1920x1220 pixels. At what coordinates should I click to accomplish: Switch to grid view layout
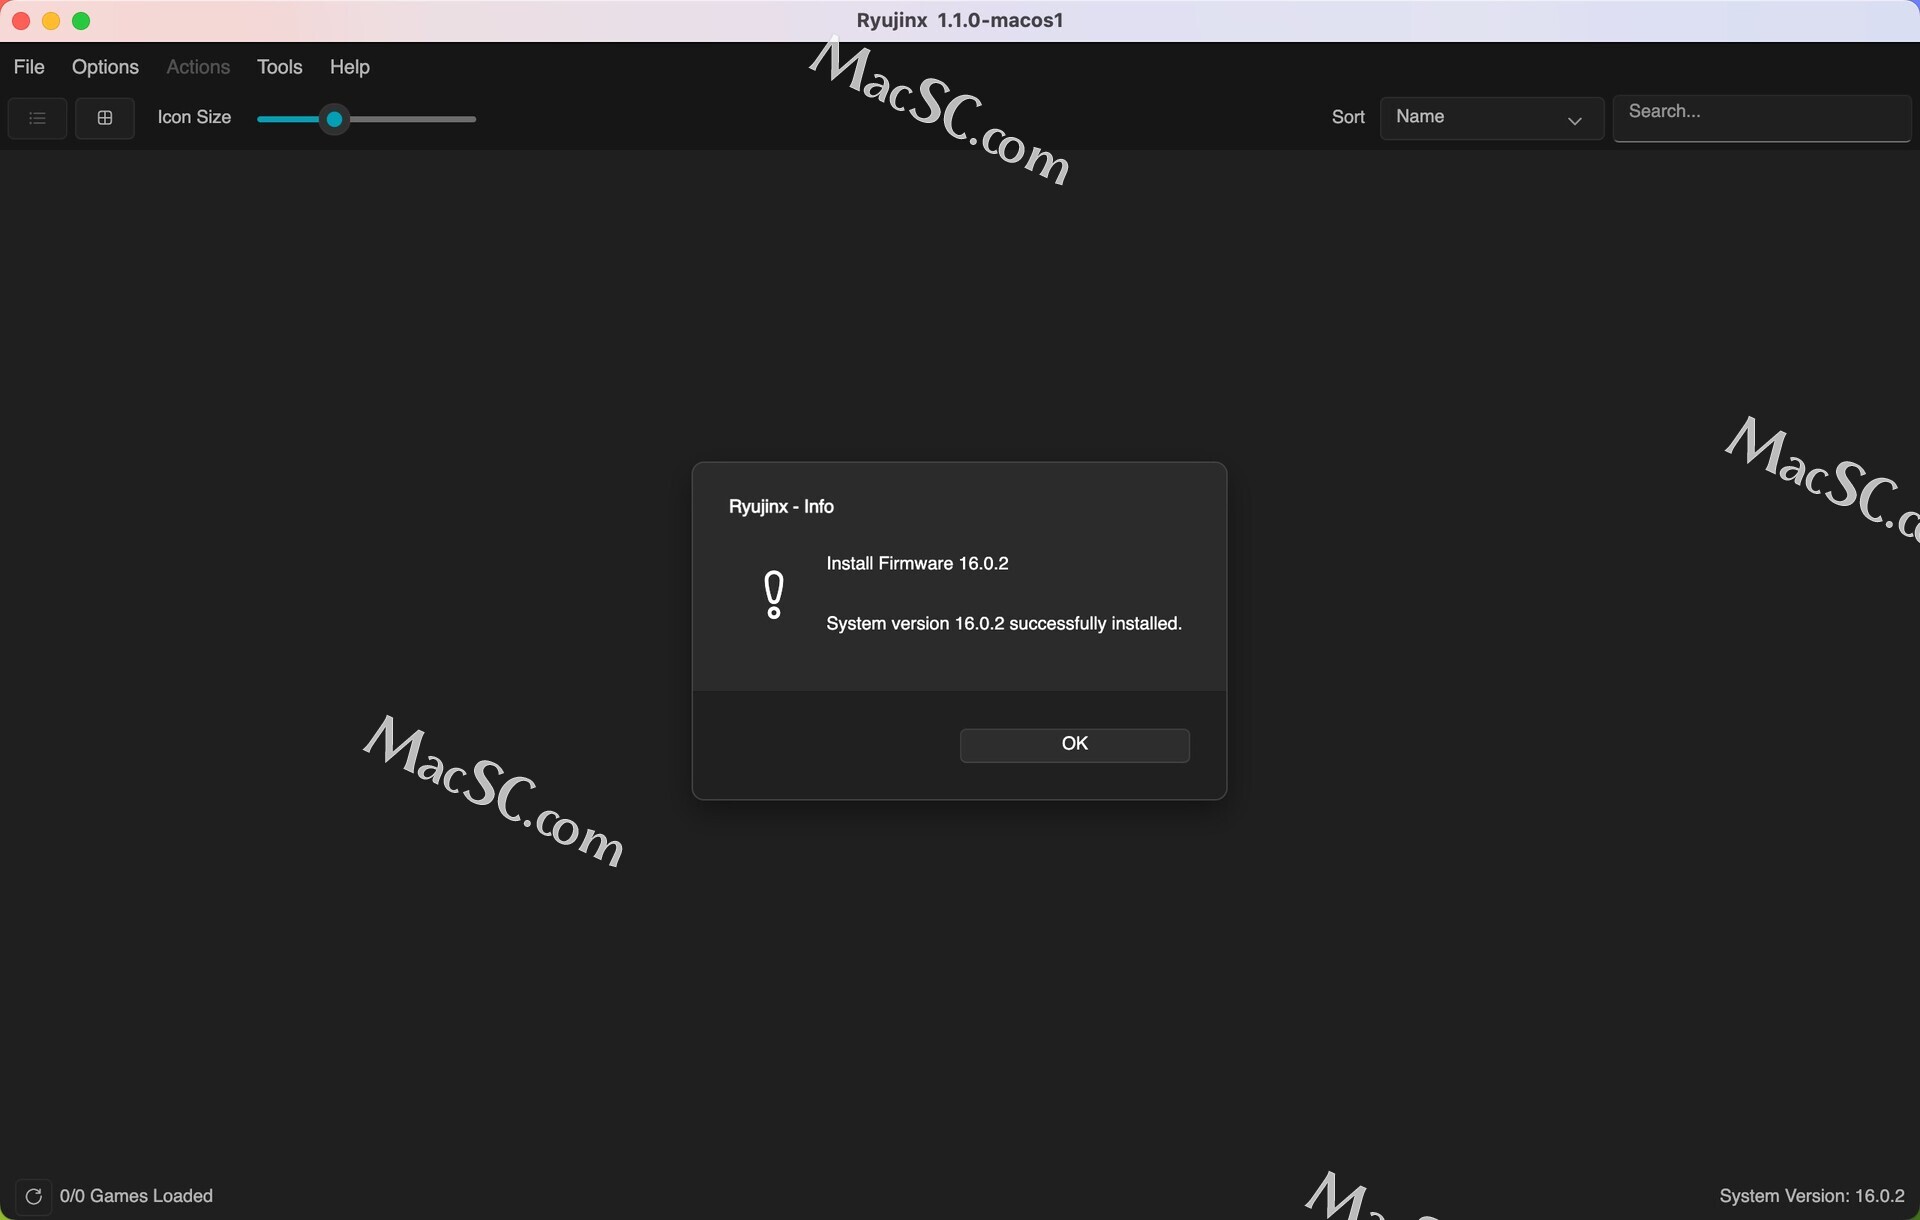point(105,118)
